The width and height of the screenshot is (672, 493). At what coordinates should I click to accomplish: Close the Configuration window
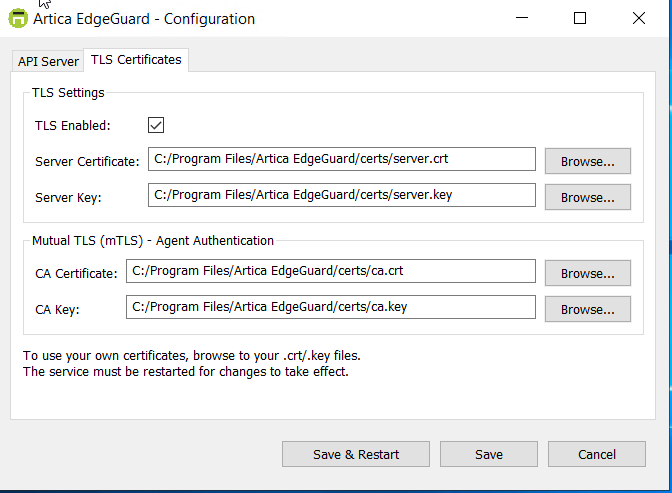(x=639, y=18)
